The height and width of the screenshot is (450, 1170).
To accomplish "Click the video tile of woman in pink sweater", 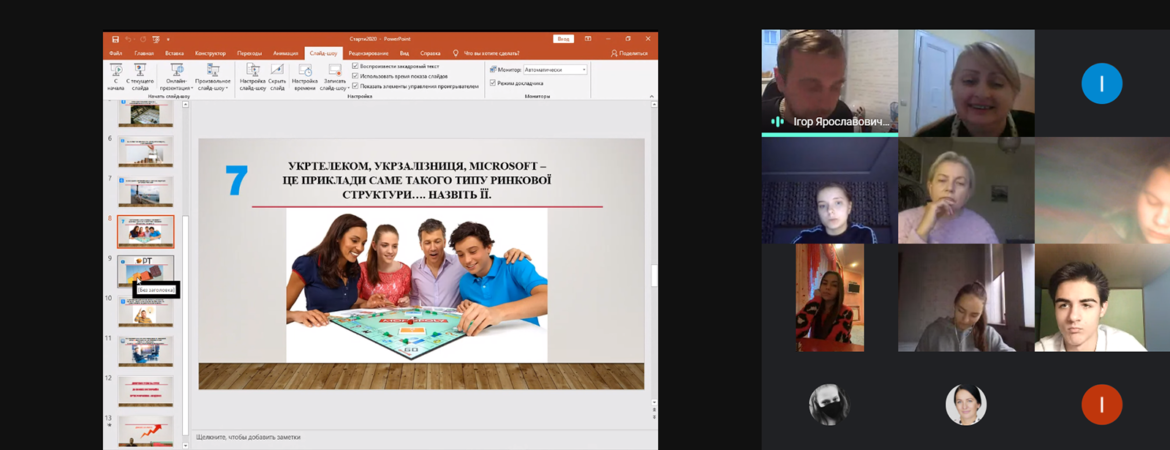I will point(966,190).
